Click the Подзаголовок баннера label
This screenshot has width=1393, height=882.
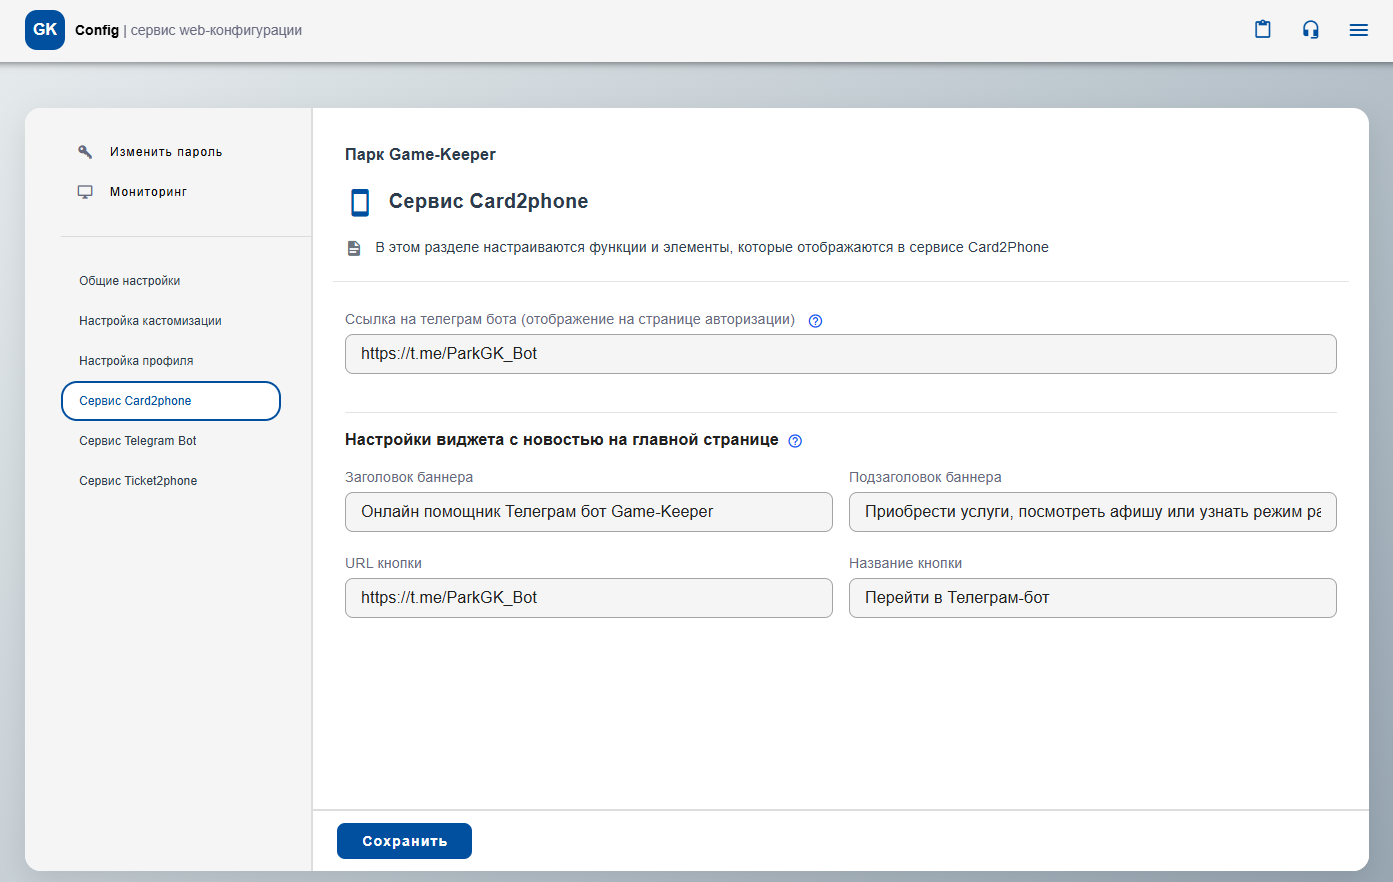click(925, 477)
